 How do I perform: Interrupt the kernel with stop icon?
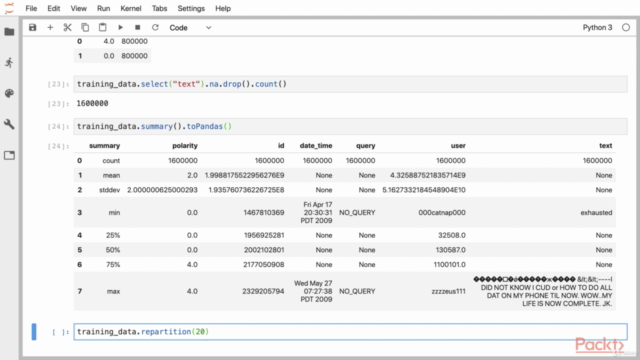coord(138,27)
